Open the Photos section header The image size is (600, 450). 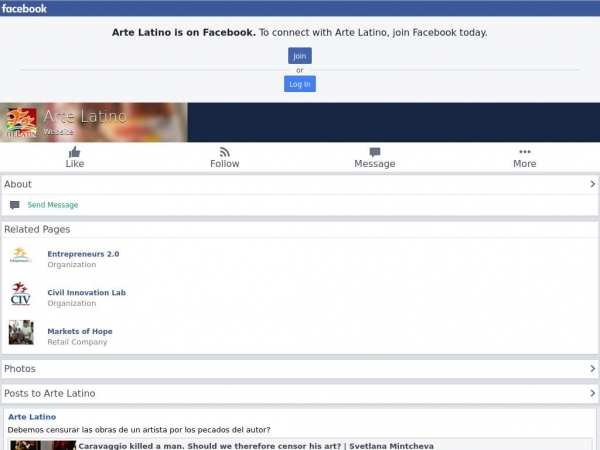(x=300, y=369)
